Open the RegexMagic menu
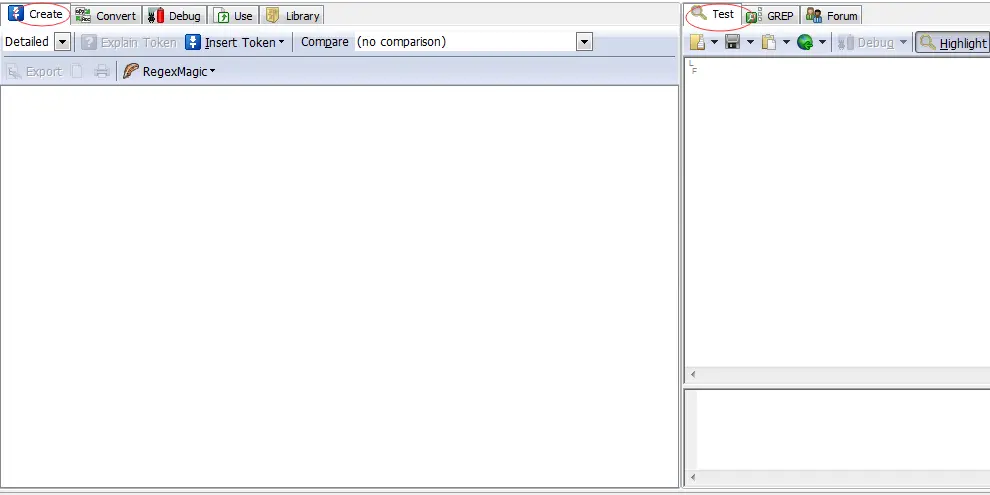This screenshot has height=495, width=990. 169,71
